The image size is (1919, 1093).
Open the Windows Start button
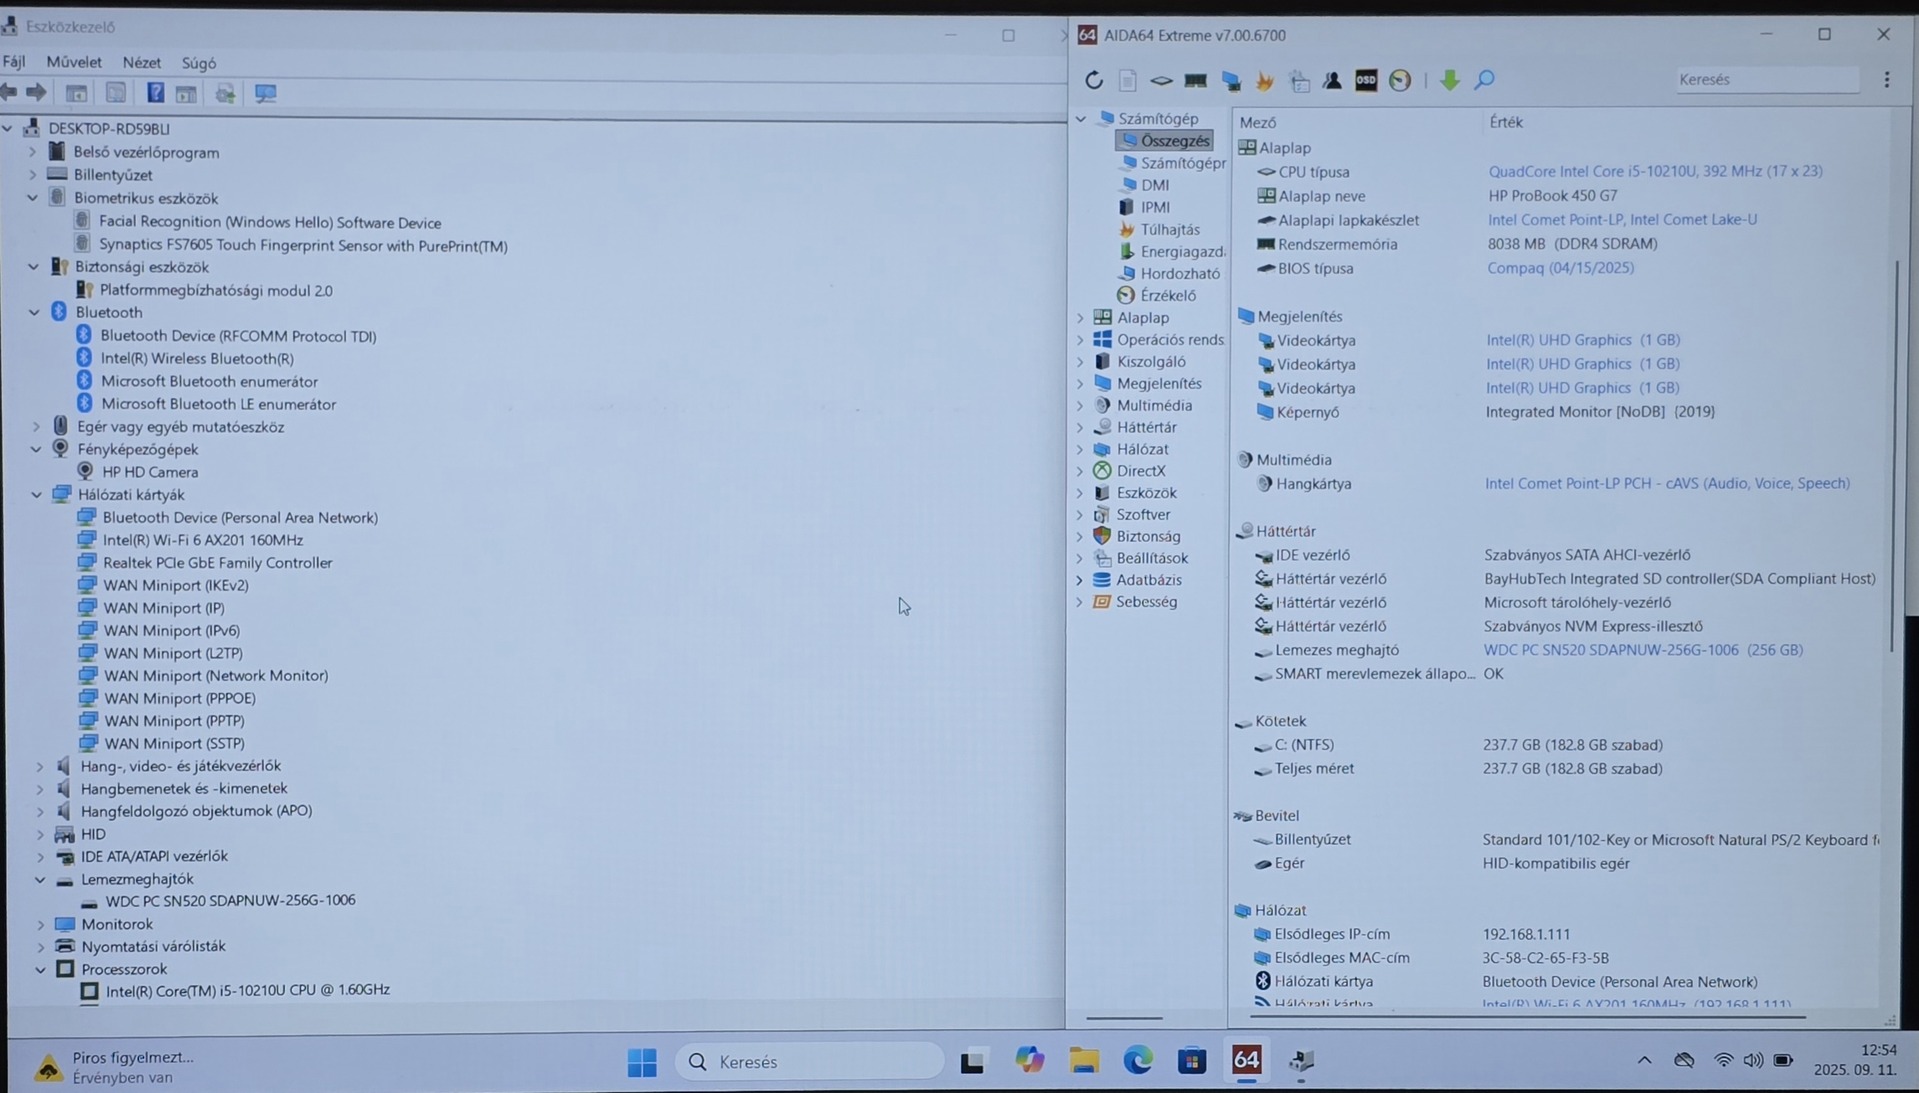point(642,1062)
